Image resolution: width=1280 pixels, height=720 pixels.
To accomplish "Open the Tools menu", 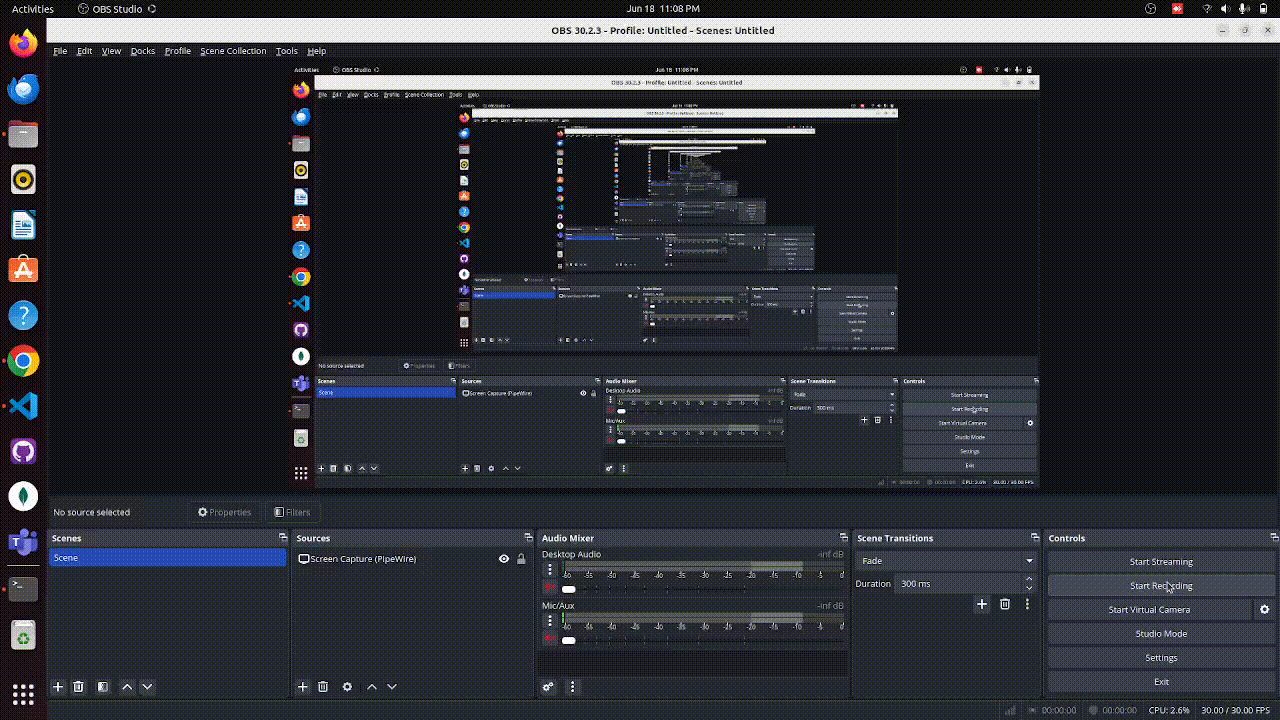I will 287,51.
